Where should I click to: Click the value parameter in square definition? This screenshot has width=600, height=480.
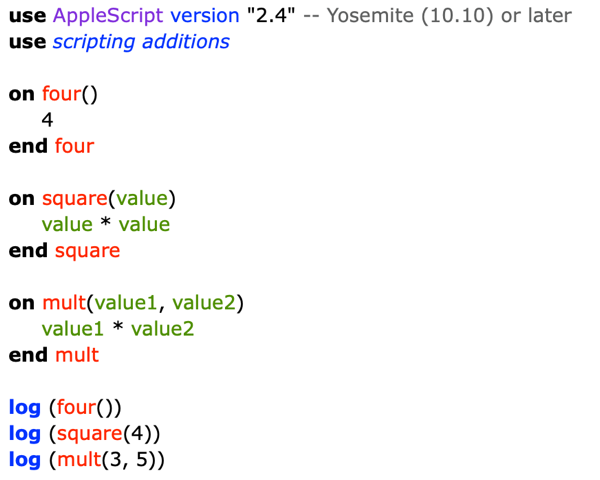coord(142,198)
